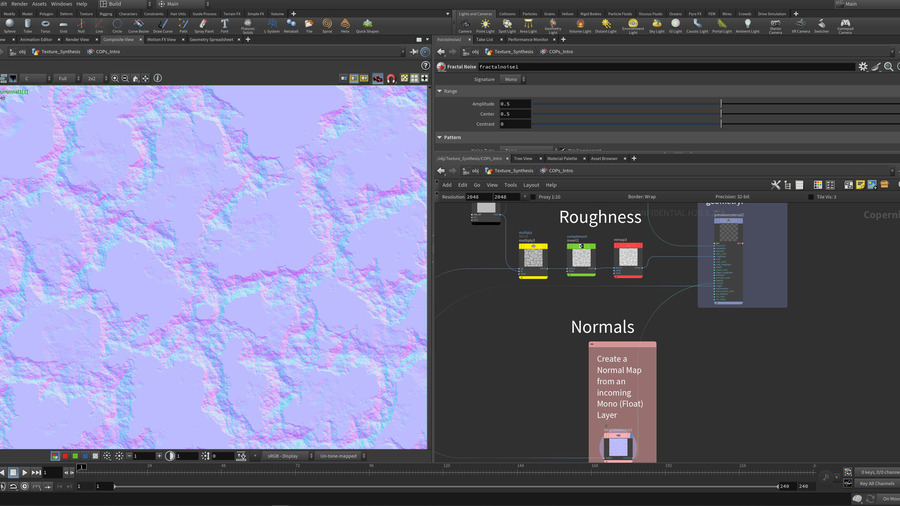Select the L-System shelf tool
Screen dimensions: 900x506
(271, 25)
